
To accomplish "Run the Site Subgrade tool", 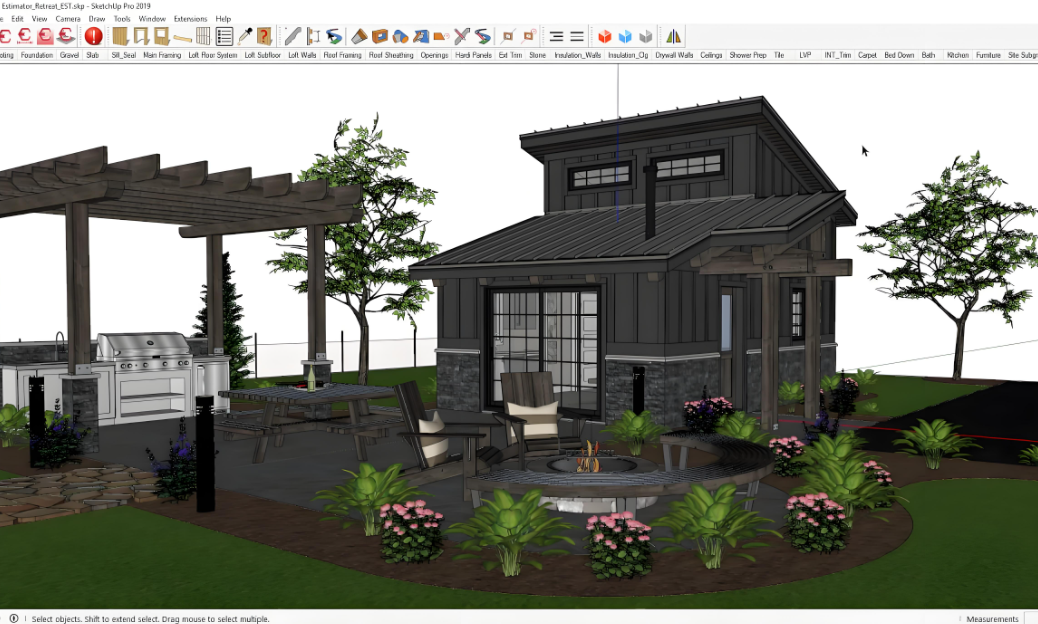I will (x=1022, y=55).
